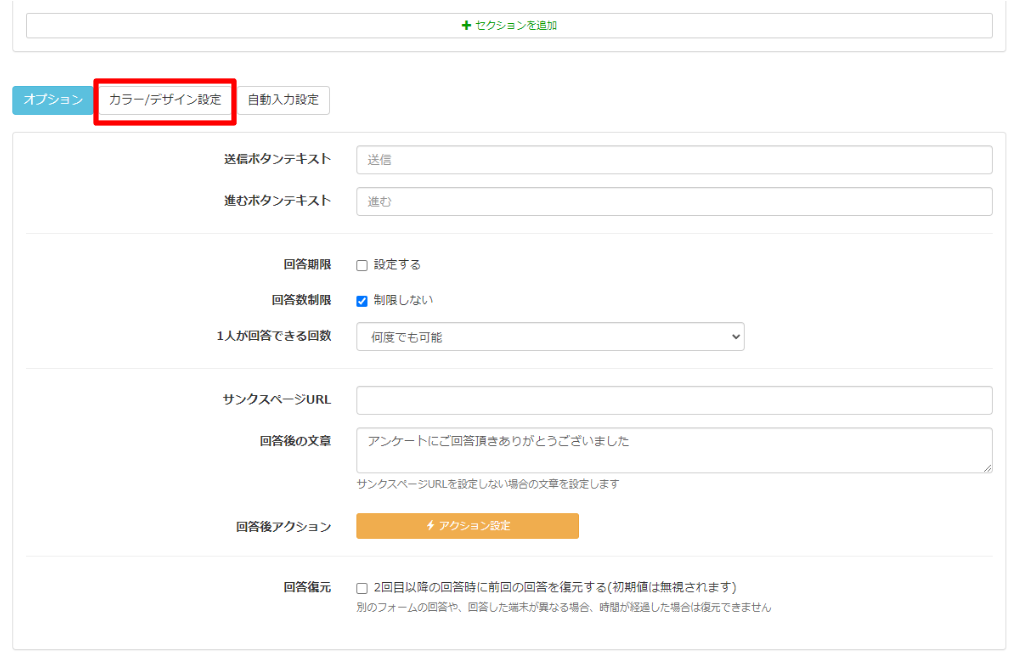
Task: Click the サンクスページURLを設定しない場合 hint text
Action: (x=487, y=484)
